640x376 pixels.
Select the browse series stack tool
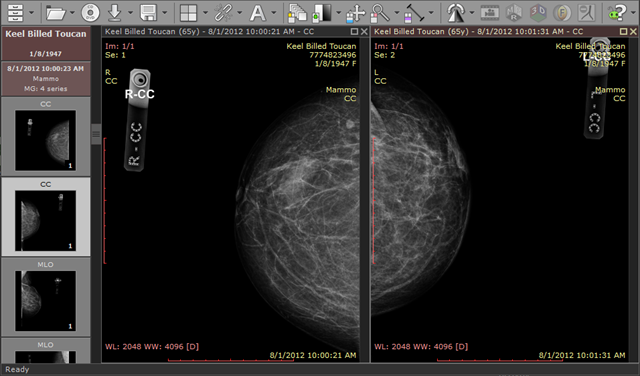(297, 13)
